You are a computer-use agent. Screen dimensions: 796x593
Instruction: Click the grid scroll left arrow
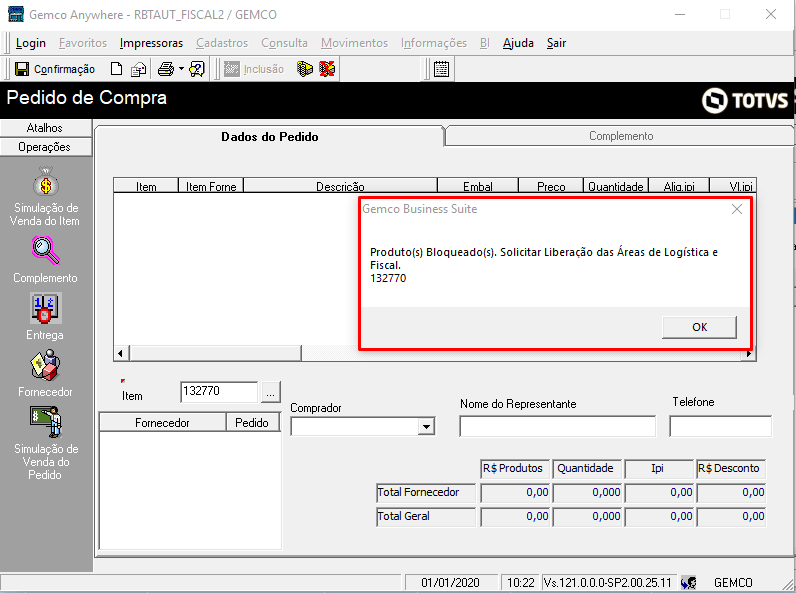[x=120, y=353]
